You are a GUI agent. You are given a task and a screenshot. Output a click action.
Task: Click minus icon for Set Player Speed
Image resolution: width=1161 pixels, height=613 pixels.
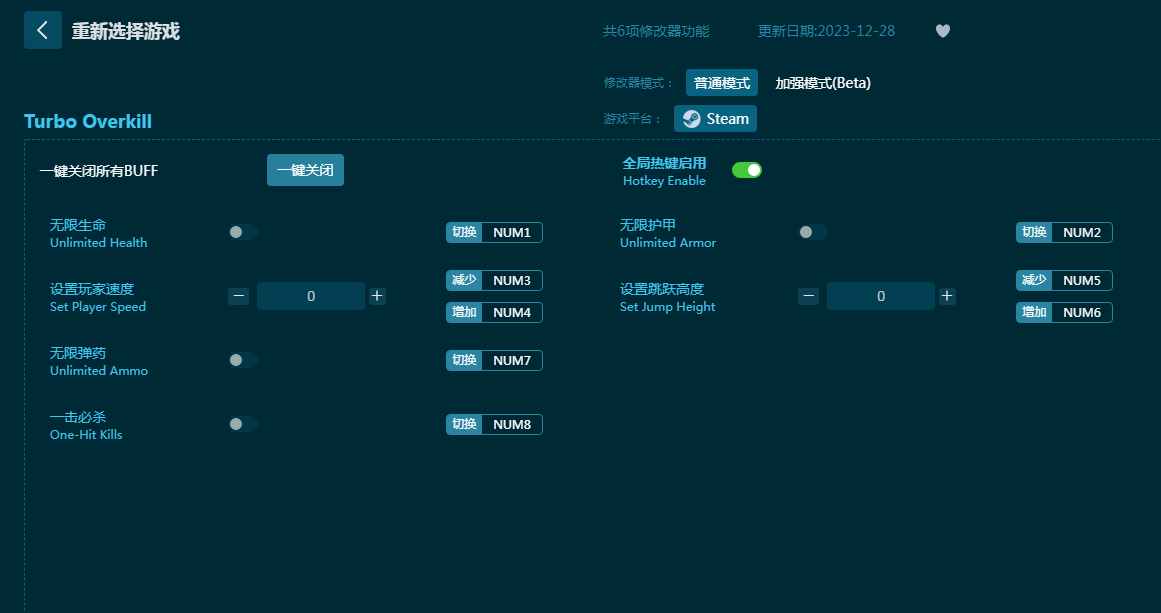click(239, 296)
